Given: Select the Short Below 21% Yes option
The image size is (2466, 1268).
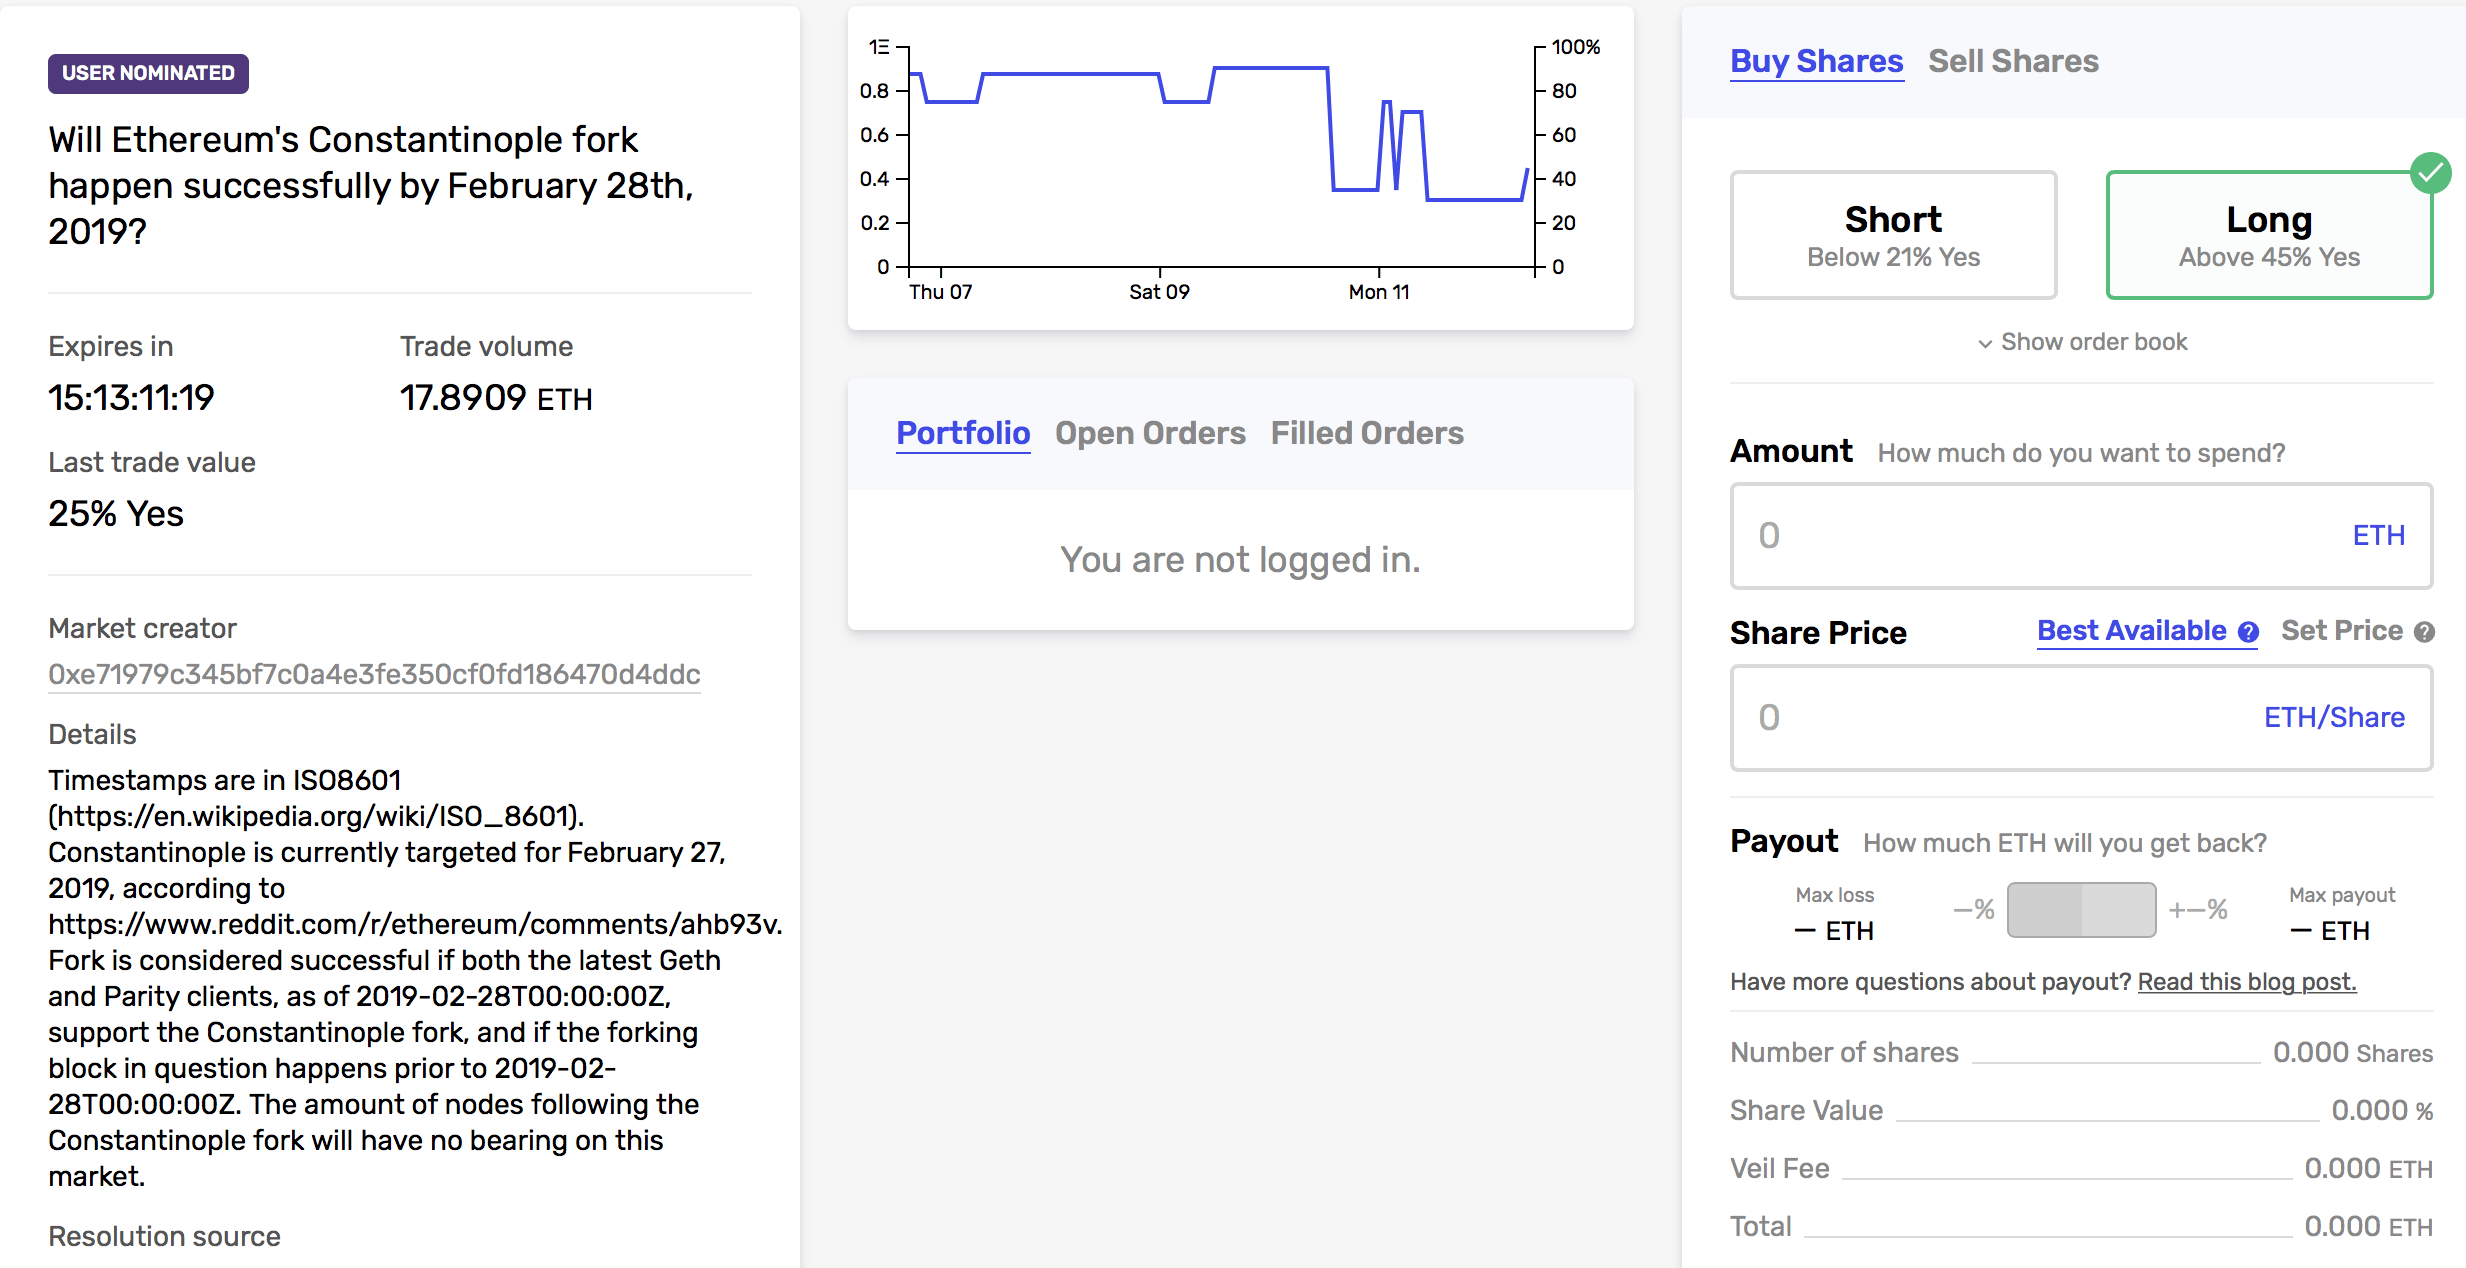Looking at the screenshot, I should pyautogui.click(x=1893, y=235).
